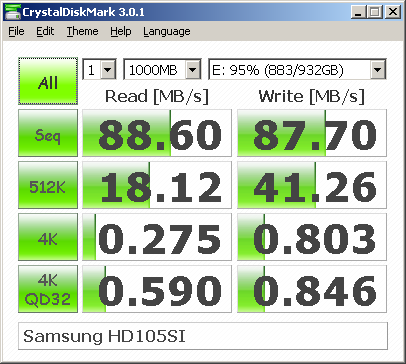Click the Read [MB/s] column header

(157, 96)
